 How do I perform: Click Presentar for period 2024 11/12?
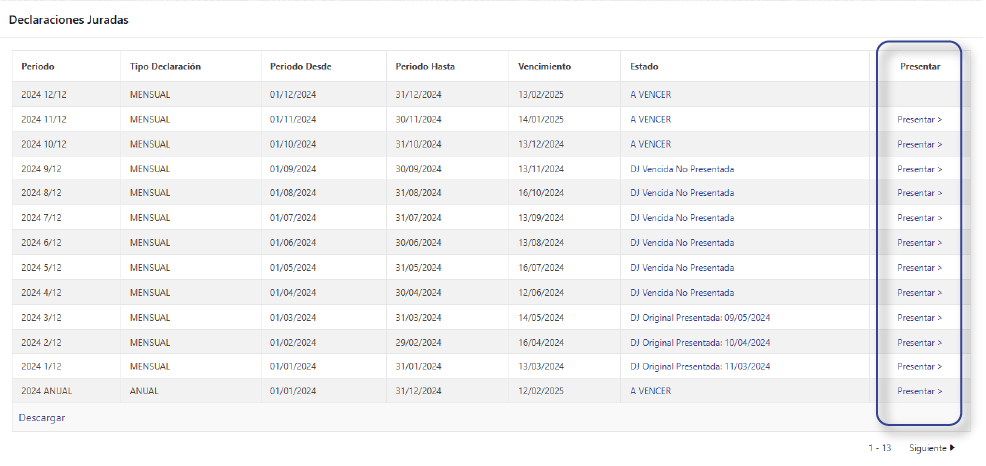(919, 119)
